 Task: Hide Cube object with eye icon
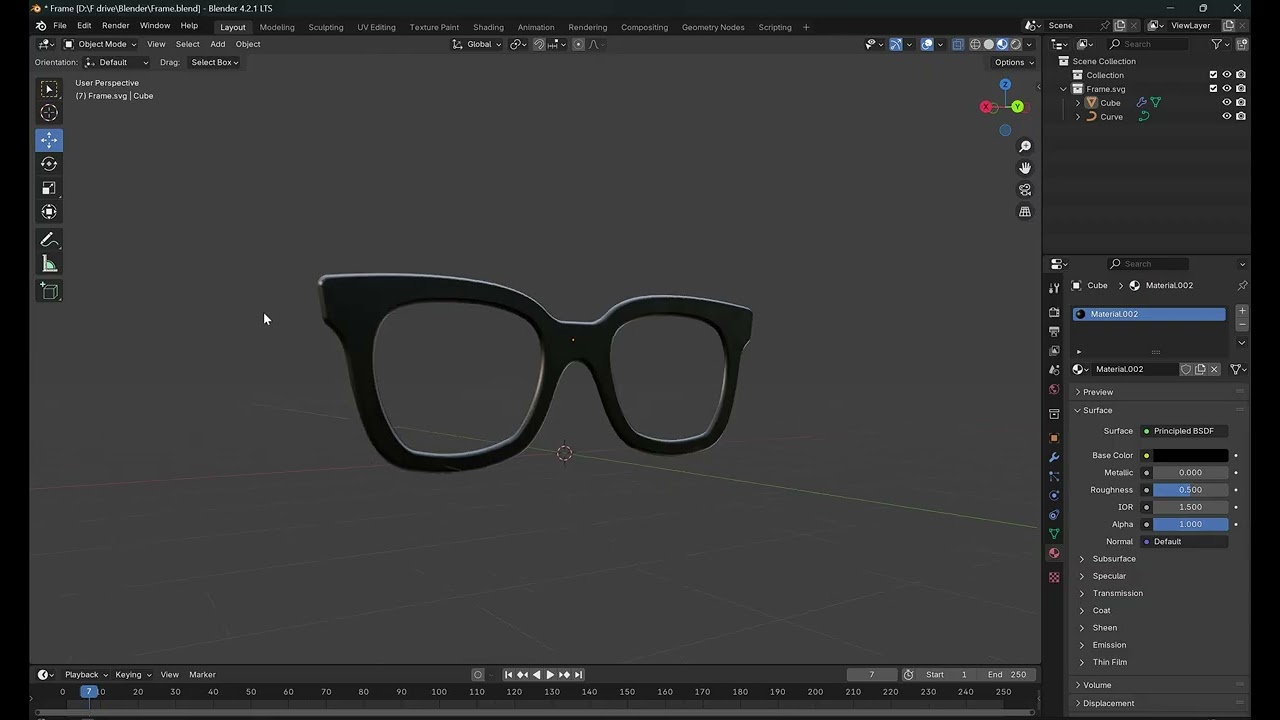(x=1227, y=103)
